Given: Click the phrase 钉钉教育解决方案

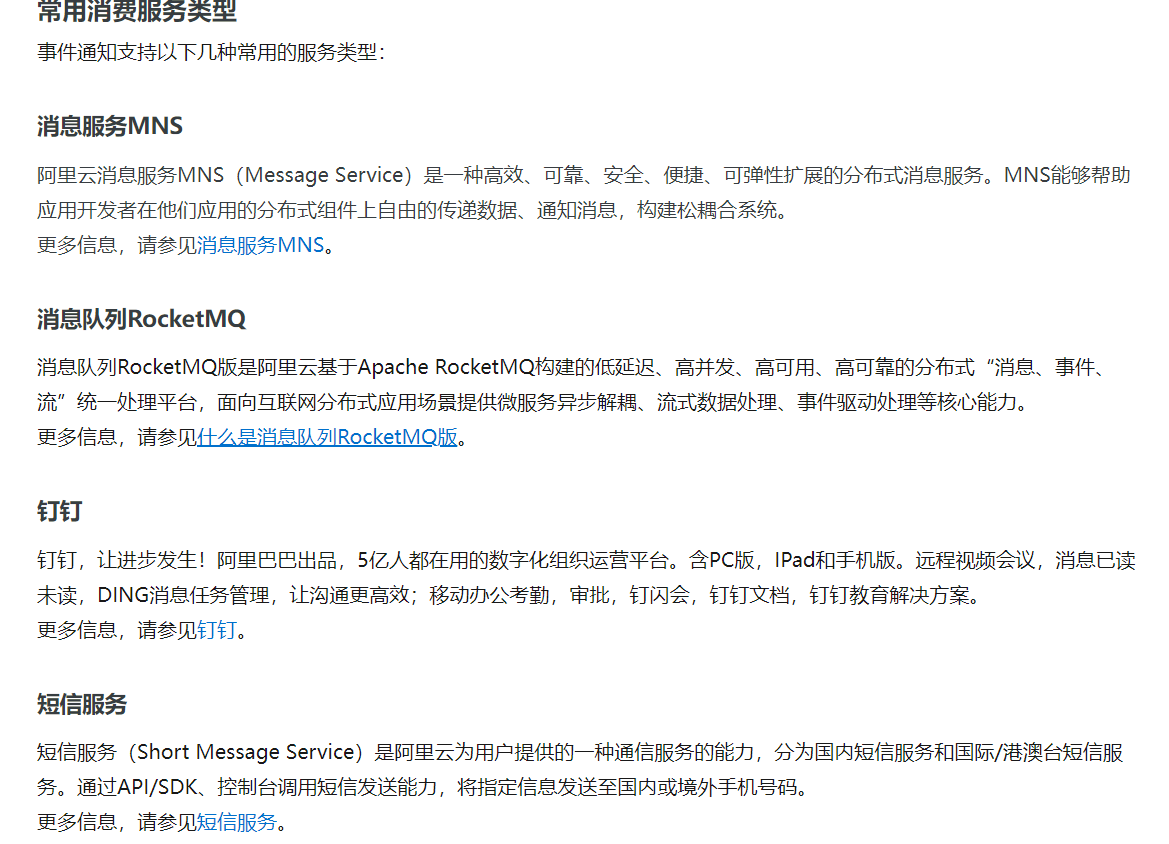Looking at the screenshot, I should pyautogui.click(x=889, y=595).
